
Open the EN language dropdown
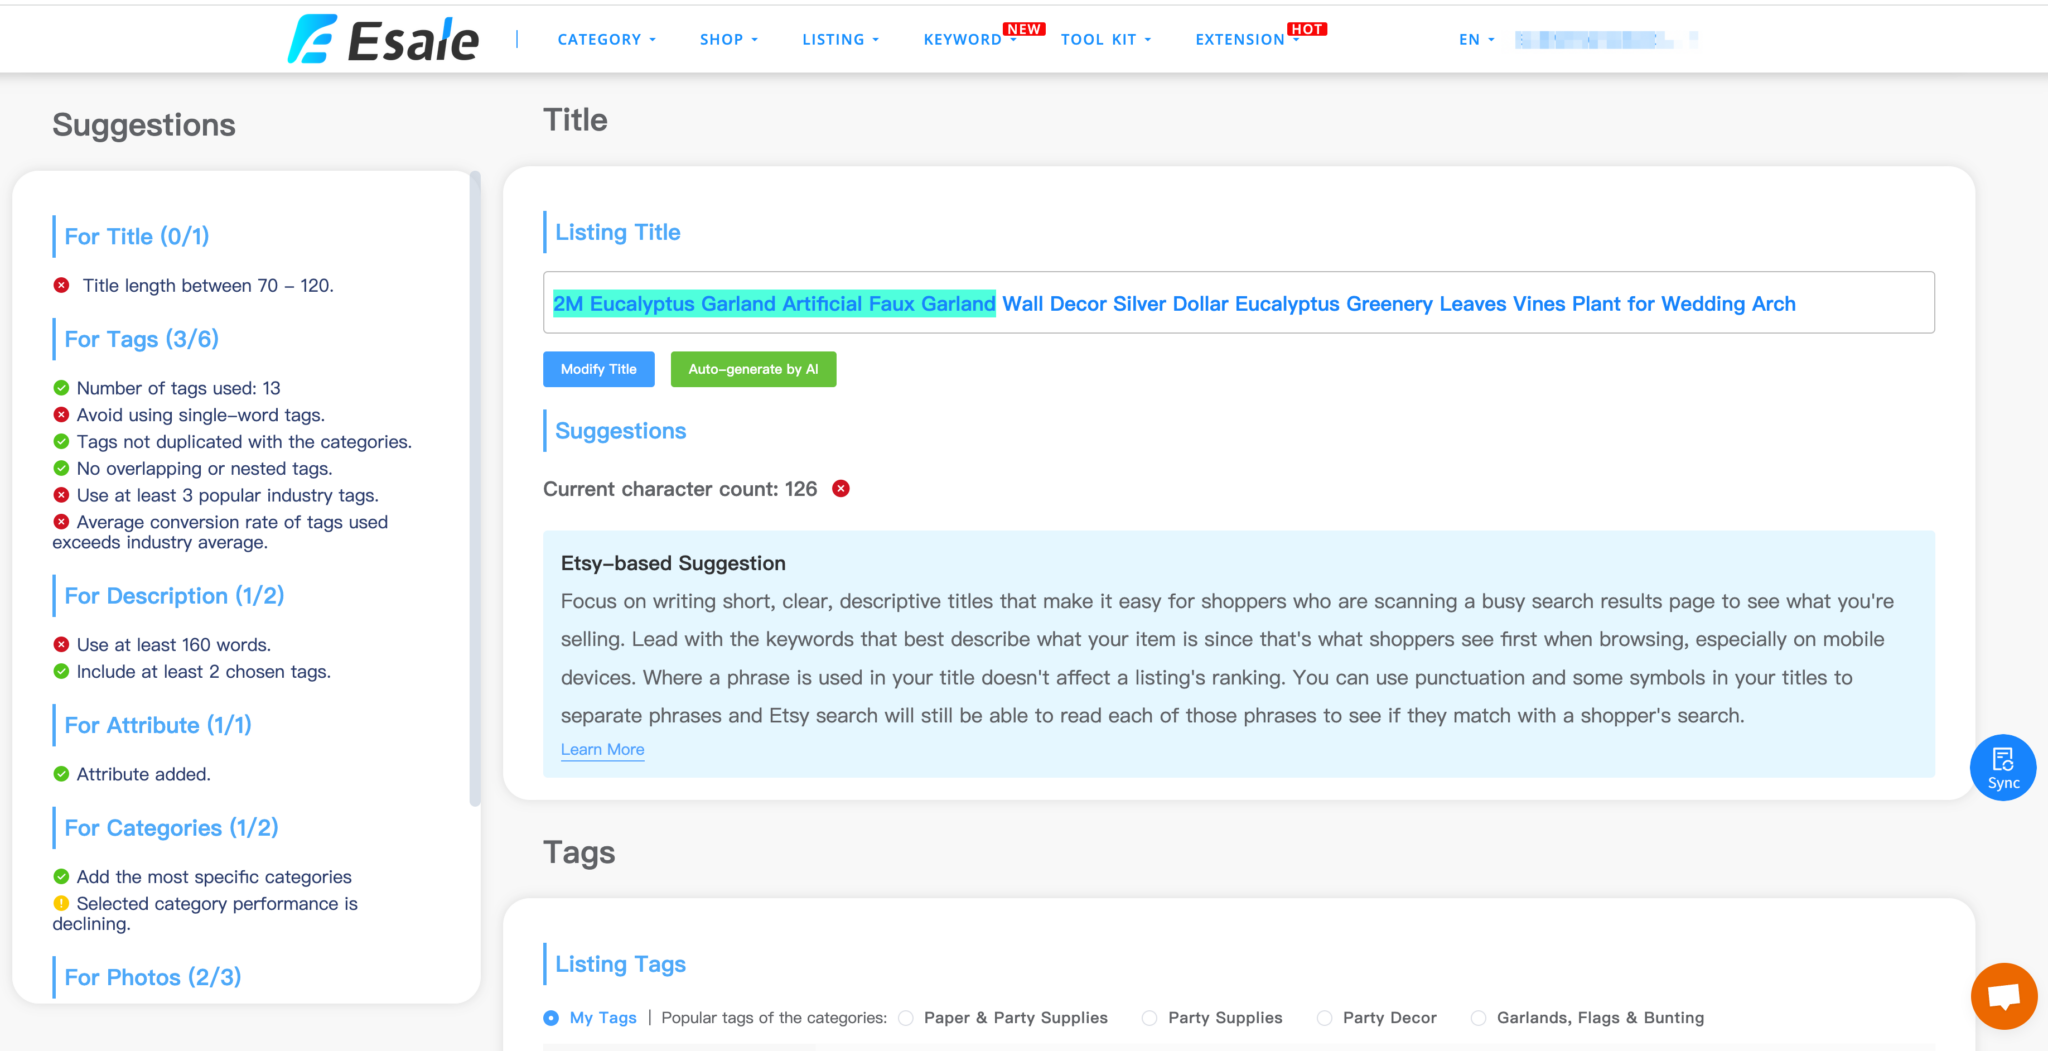pos(1475,39)
